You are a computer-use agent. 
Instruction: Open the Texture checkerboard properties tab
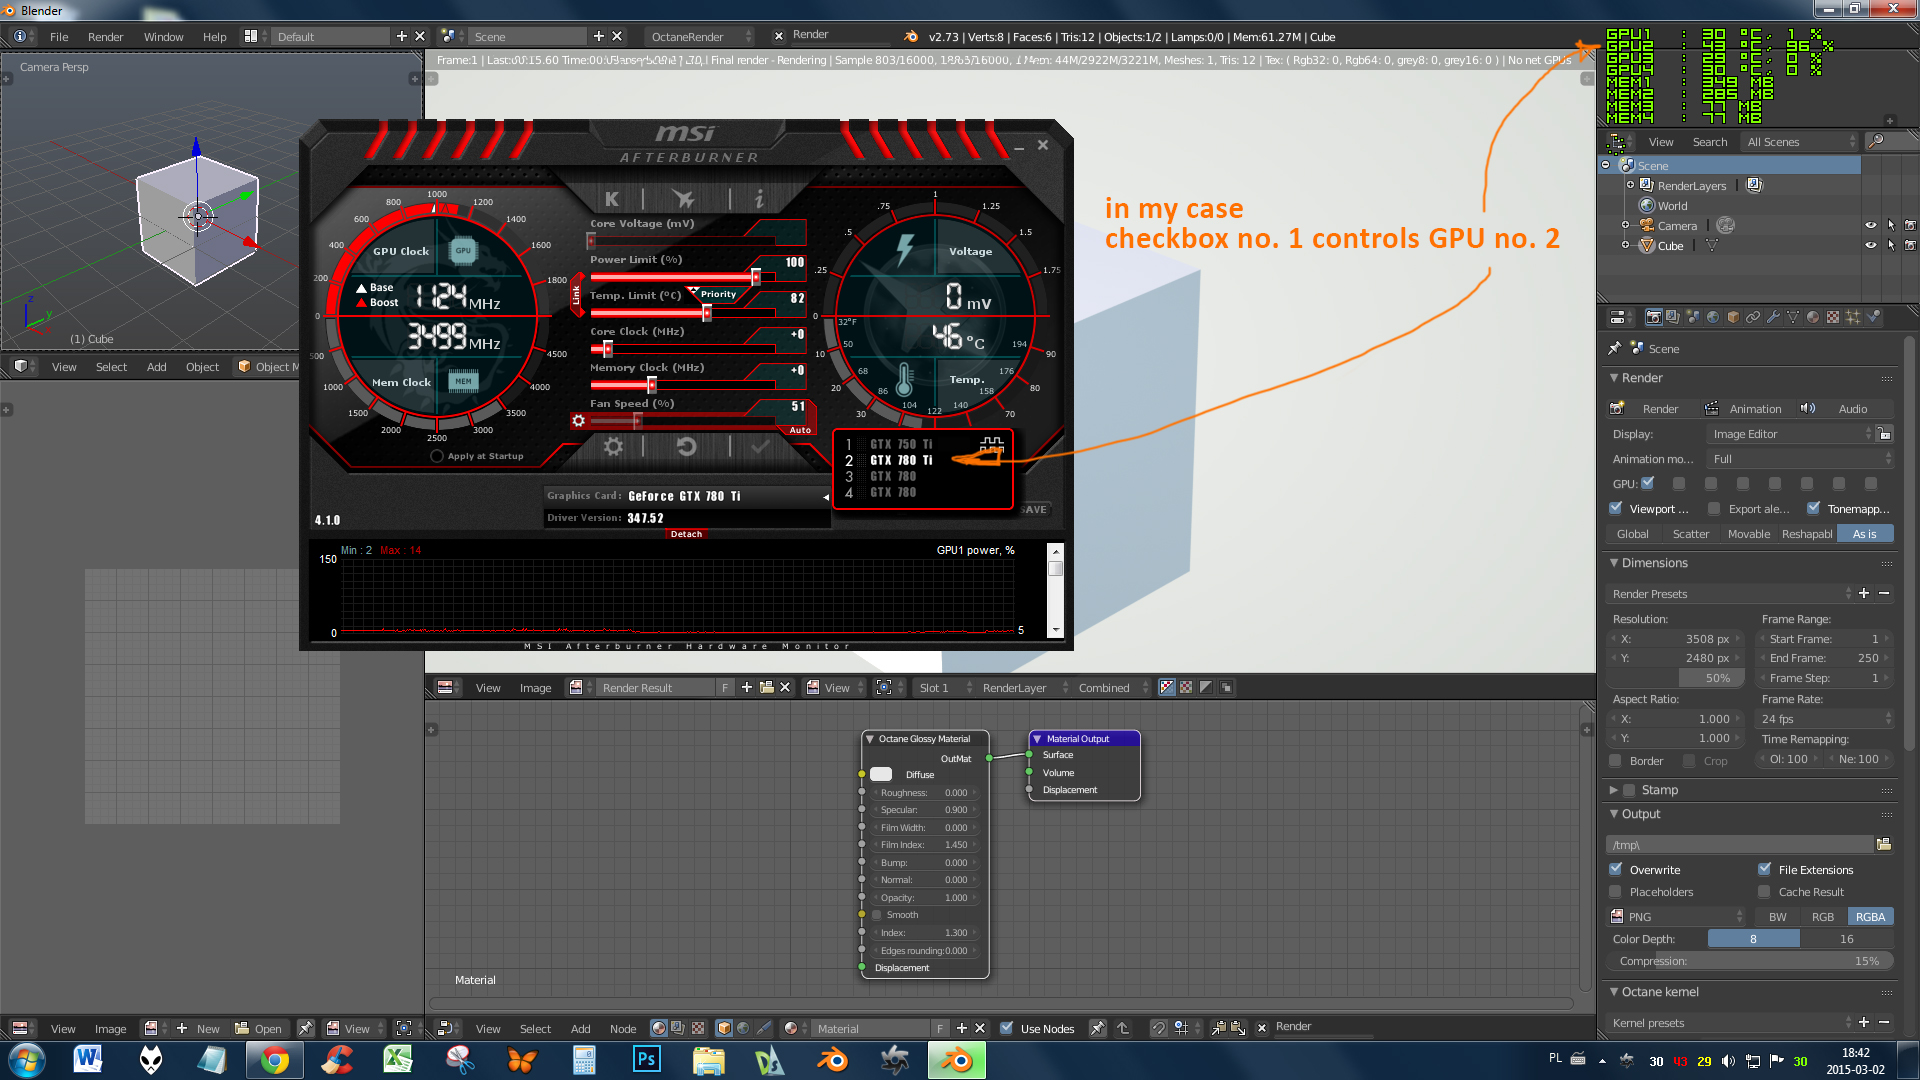pyautogui.click(x=1833, y=317)
